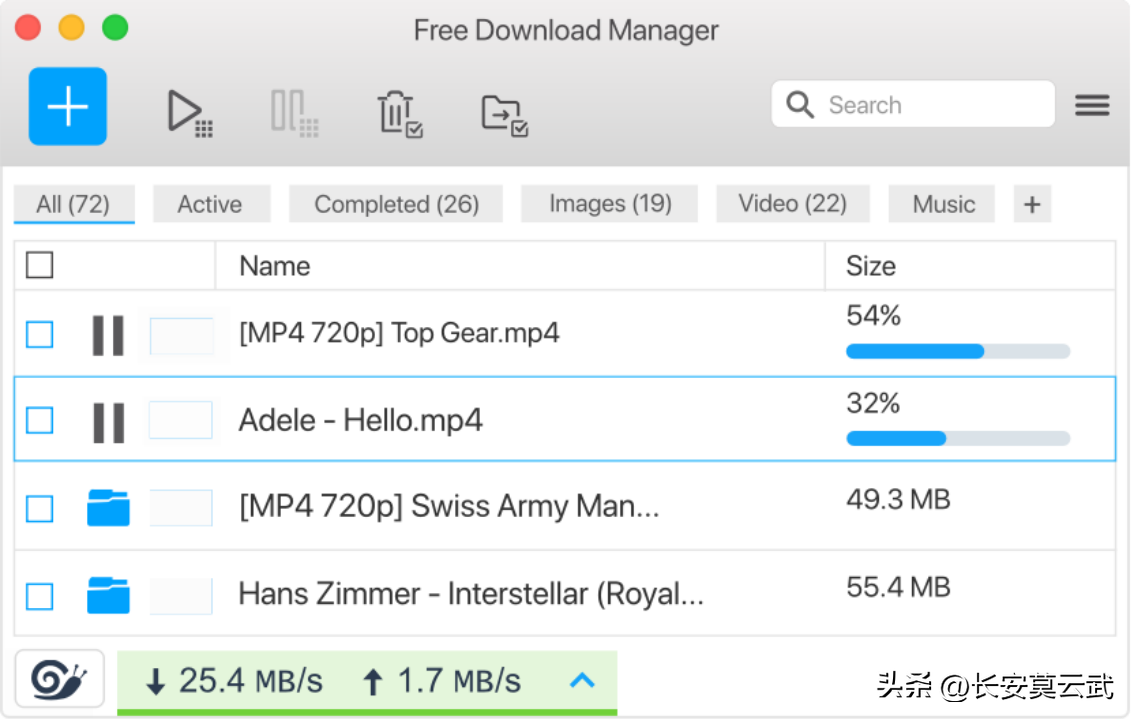Add a new filter tab with plus
1134x720 pixels.
(1032, 205)
